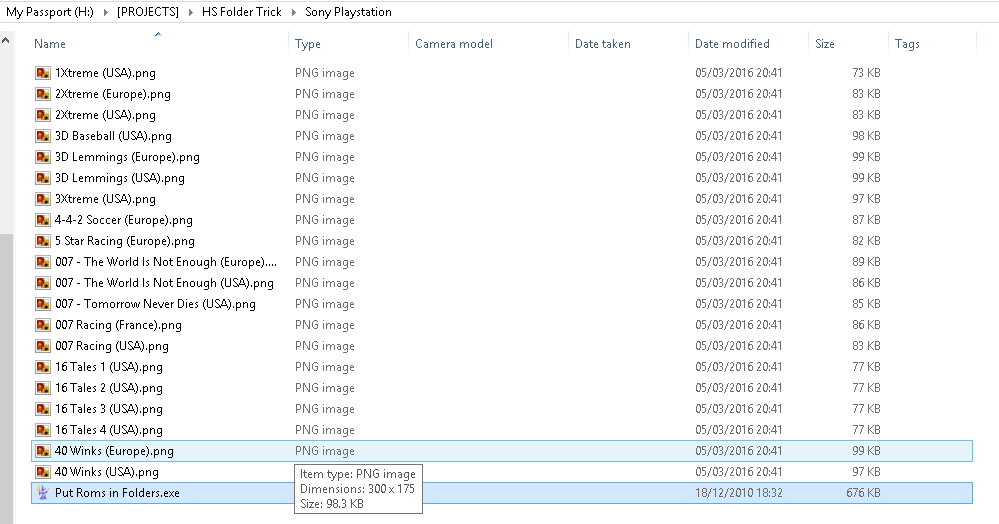Click the 73 KB size value

(866, 73)
